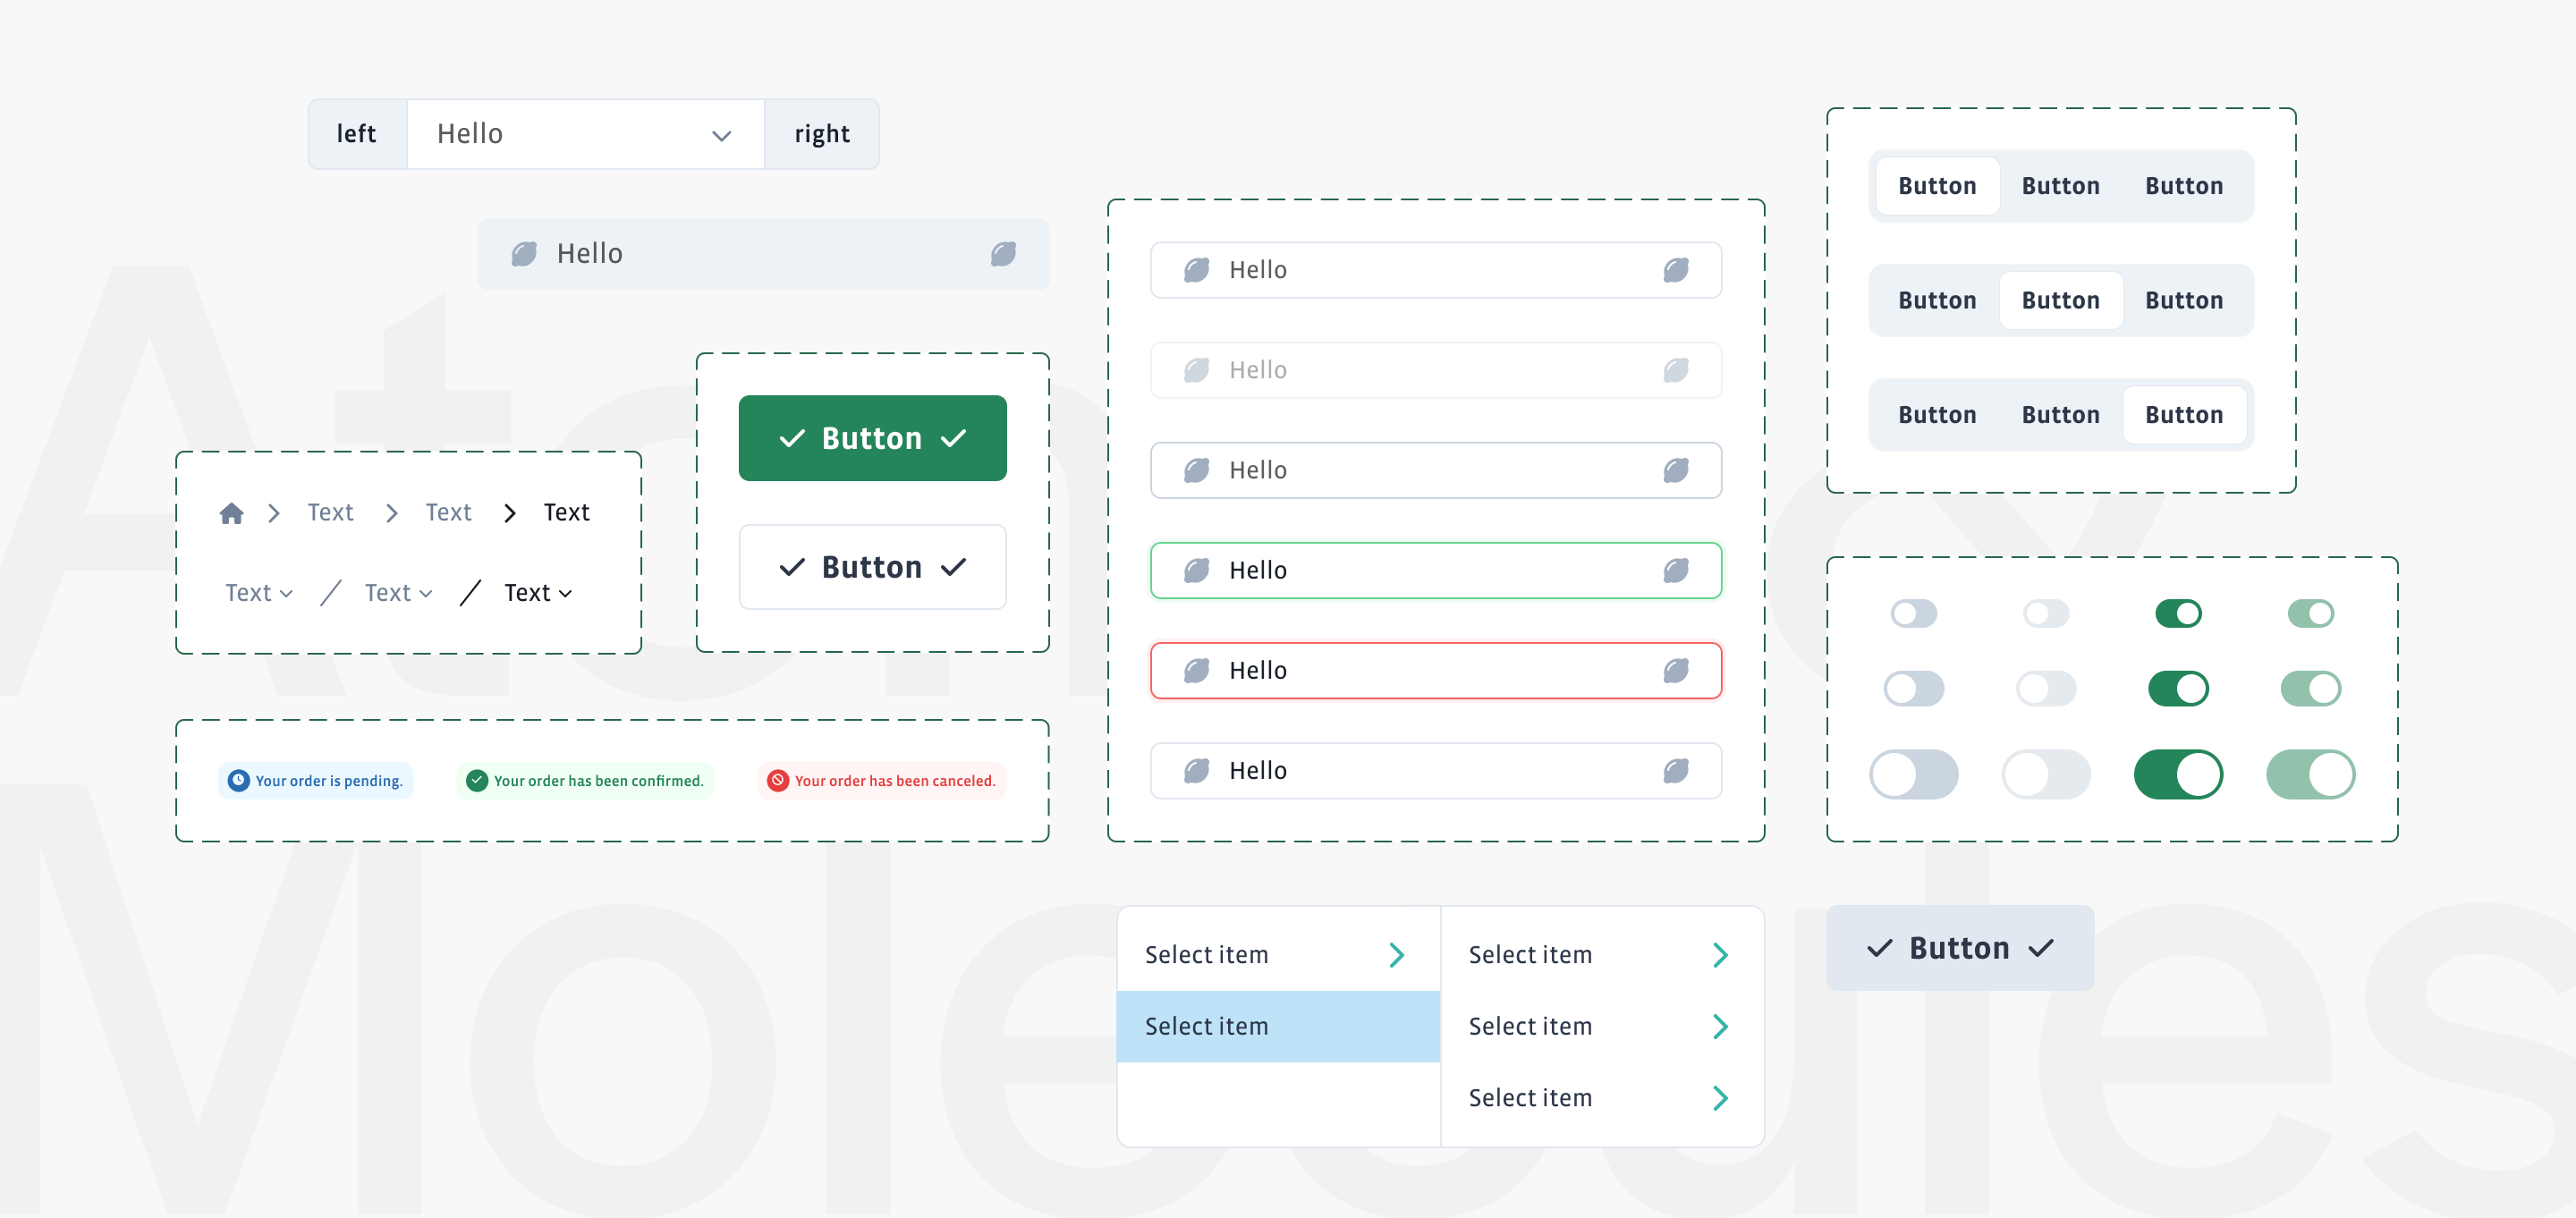Screen dimensions: 2576x1218
Task: Select the highlighted Select item entry
Action: tap(1206, 1026)
